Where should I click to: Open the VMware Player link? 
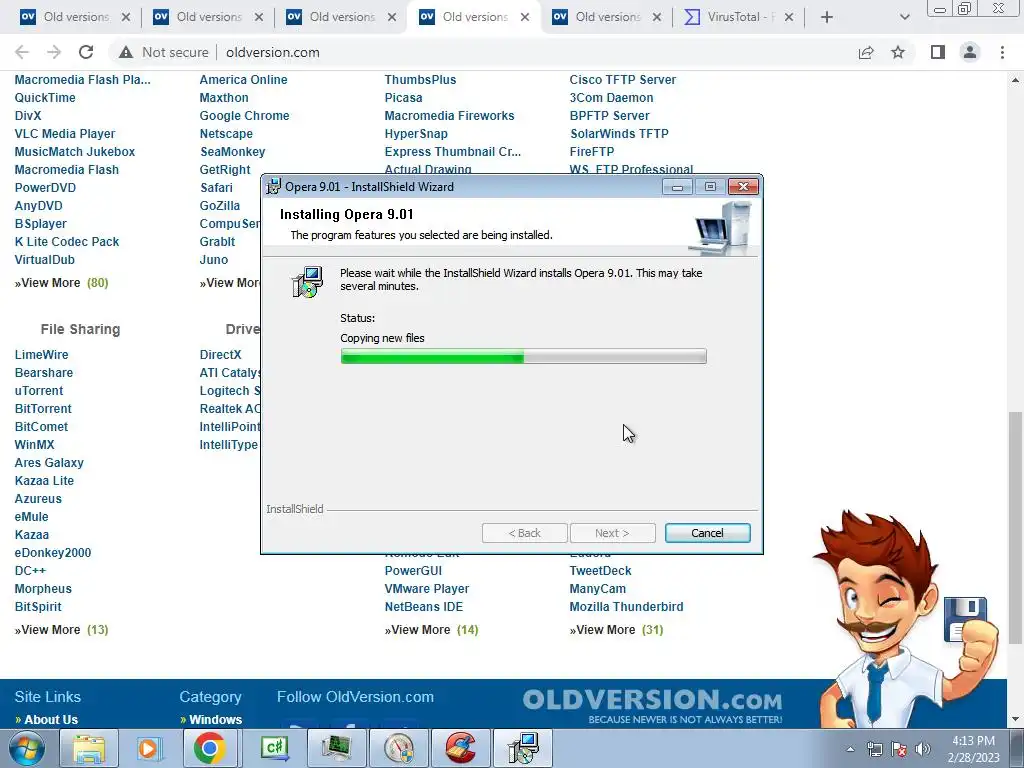(426, 588)
